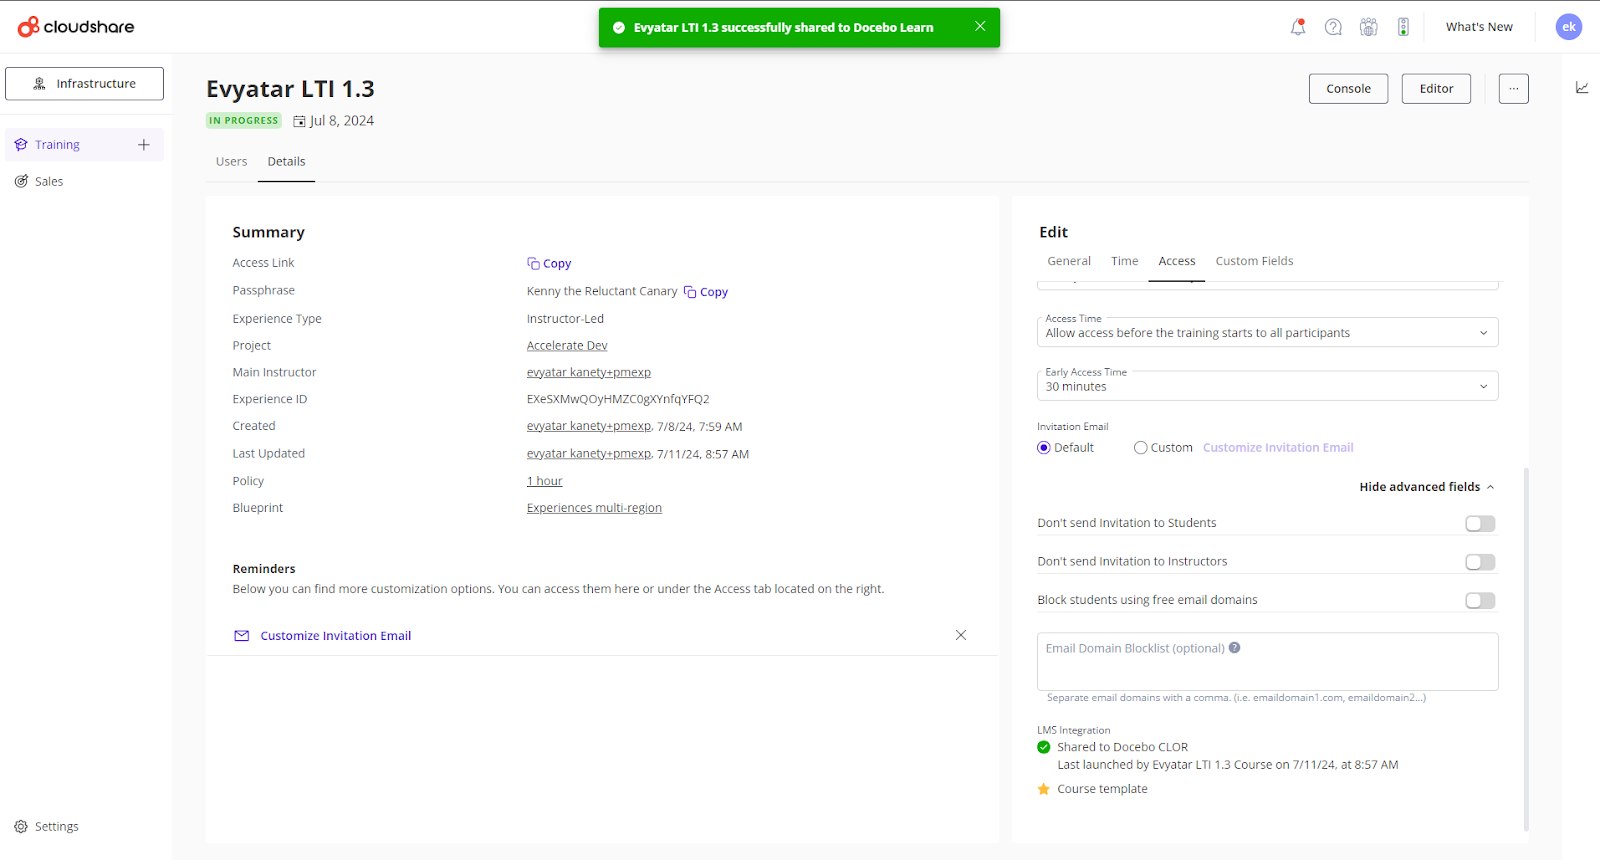Open Training in the sidebar
Image resolution: width=1600 pixels, height=860 pixels.
coord(57,145)
